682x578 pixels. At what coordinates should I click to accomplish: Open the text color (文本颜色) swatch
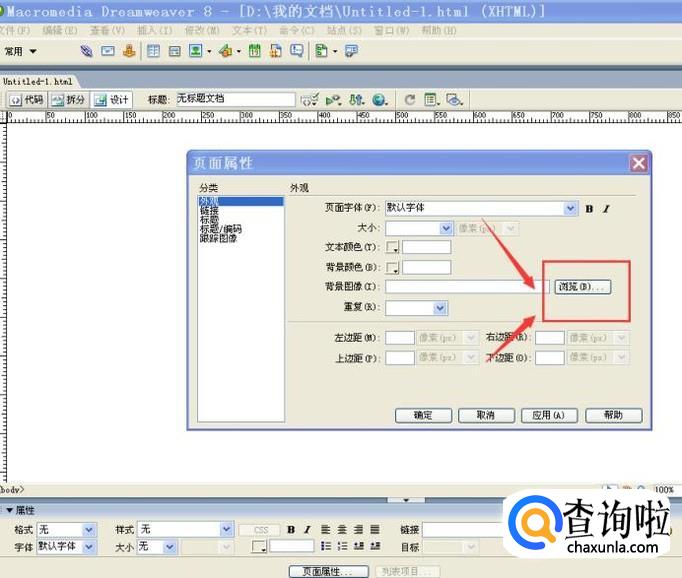392,247
